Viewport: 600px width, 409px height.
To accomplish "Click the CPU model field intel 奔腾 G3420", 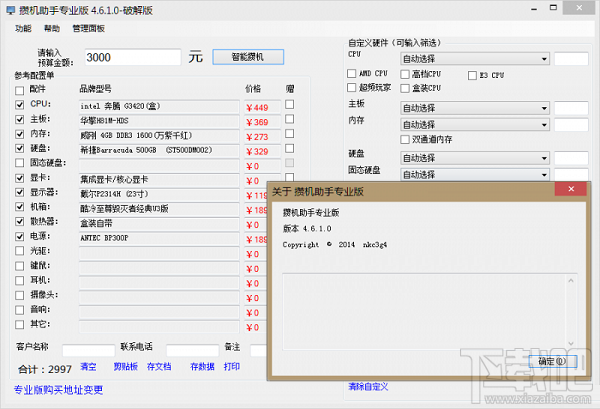I will click(159, 106).
